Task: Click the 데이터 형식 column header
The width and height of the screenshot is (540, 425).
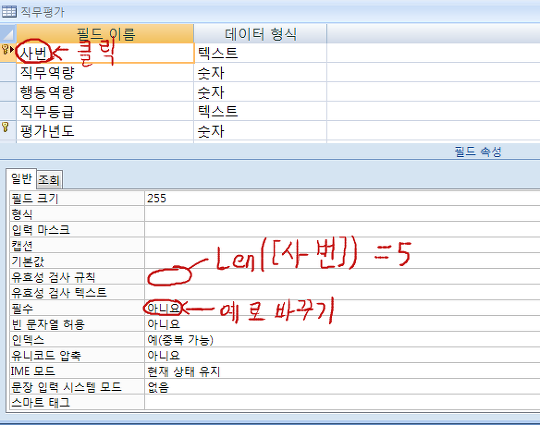Action: pos(260,34)
